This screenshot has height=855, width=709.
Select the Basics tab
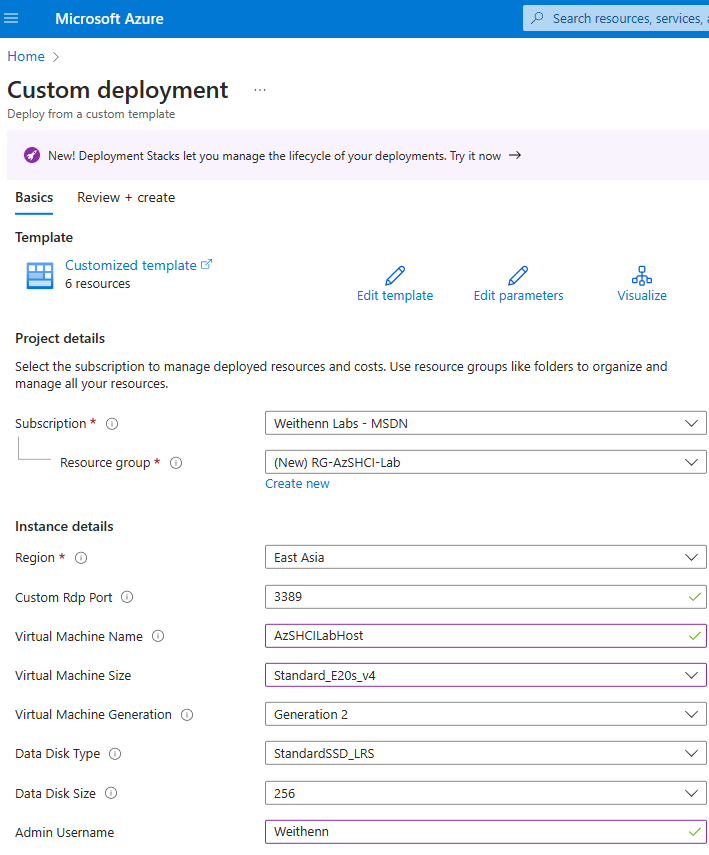point(34,197)
